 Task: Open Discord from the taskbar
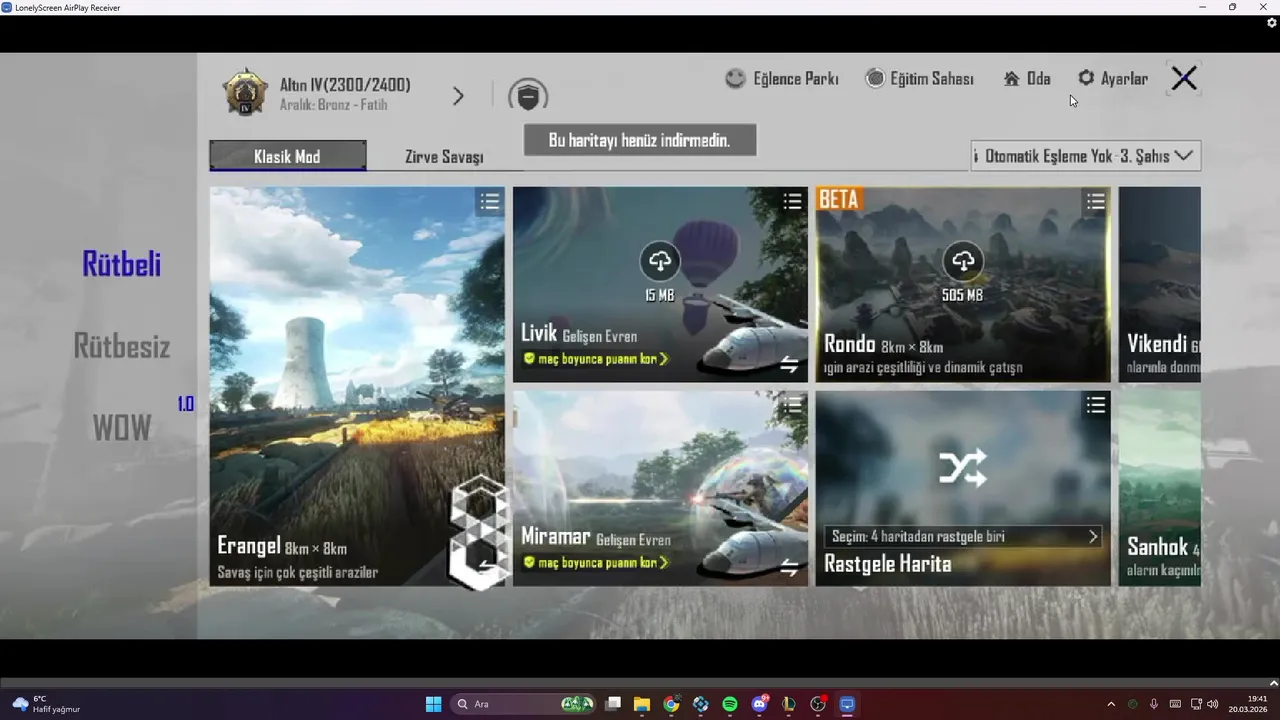click(x=759, y=704)
